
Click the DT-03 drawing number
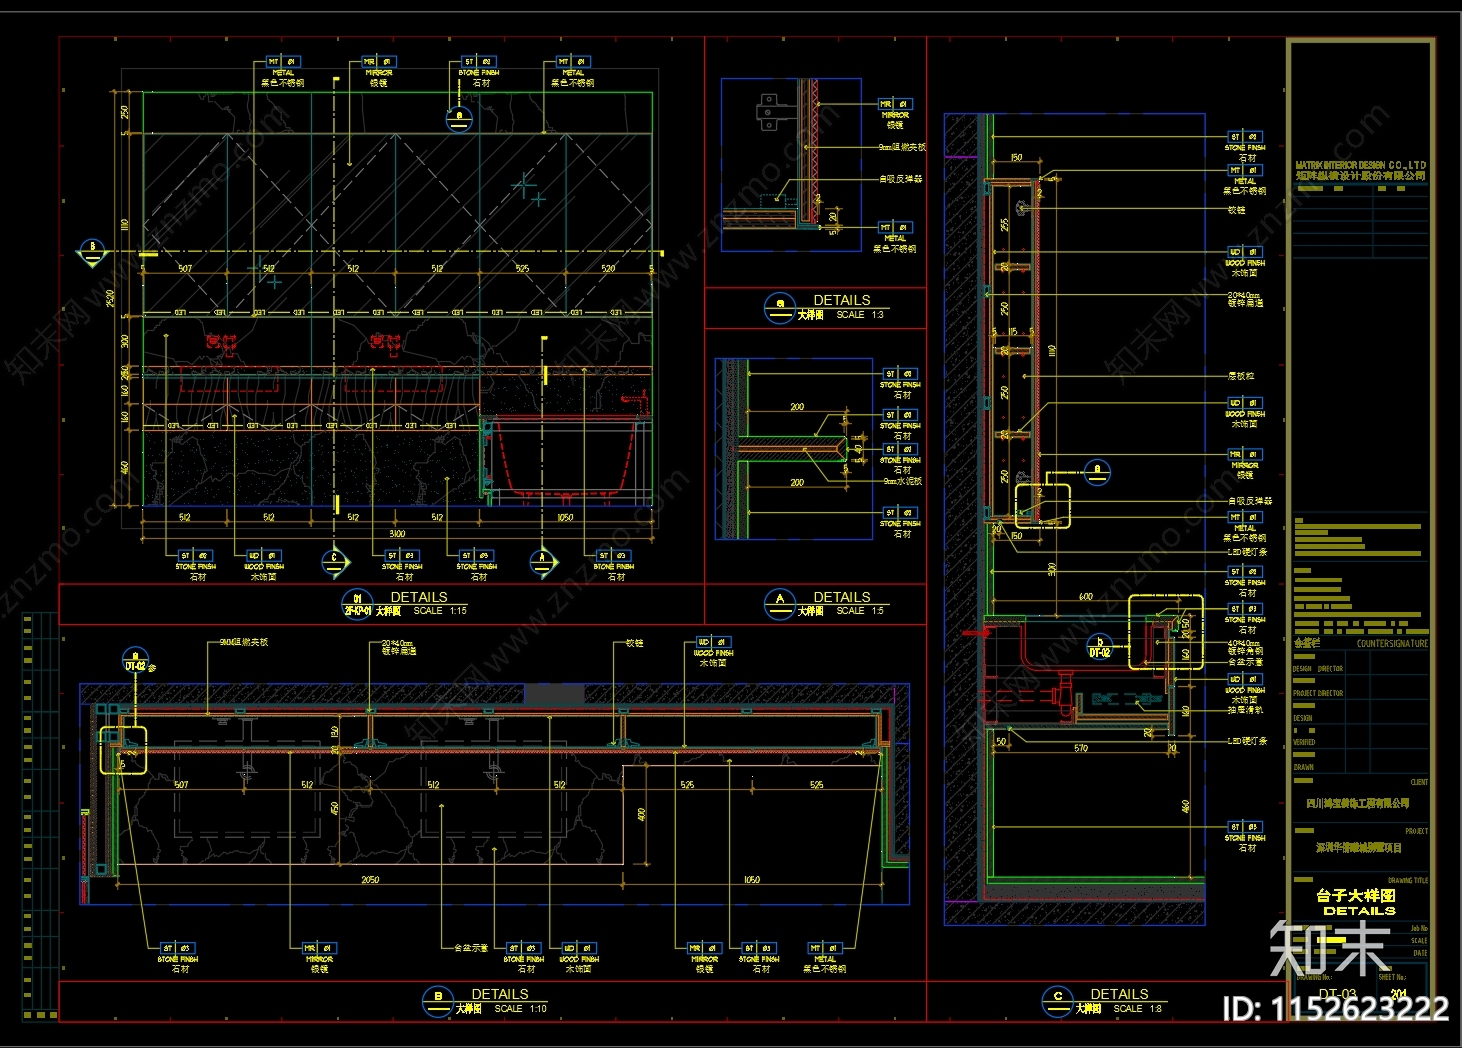click(x=1337, y=995)
